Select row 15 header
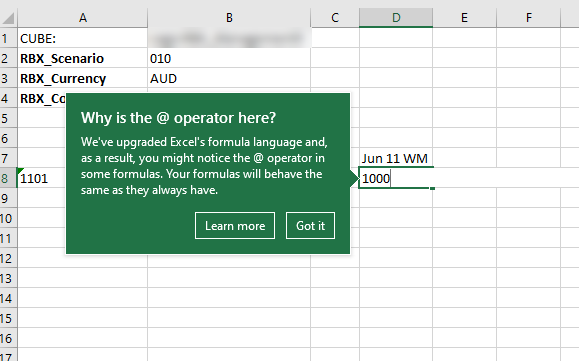Screen dimensions: 579x361 (x=8, y=318)
